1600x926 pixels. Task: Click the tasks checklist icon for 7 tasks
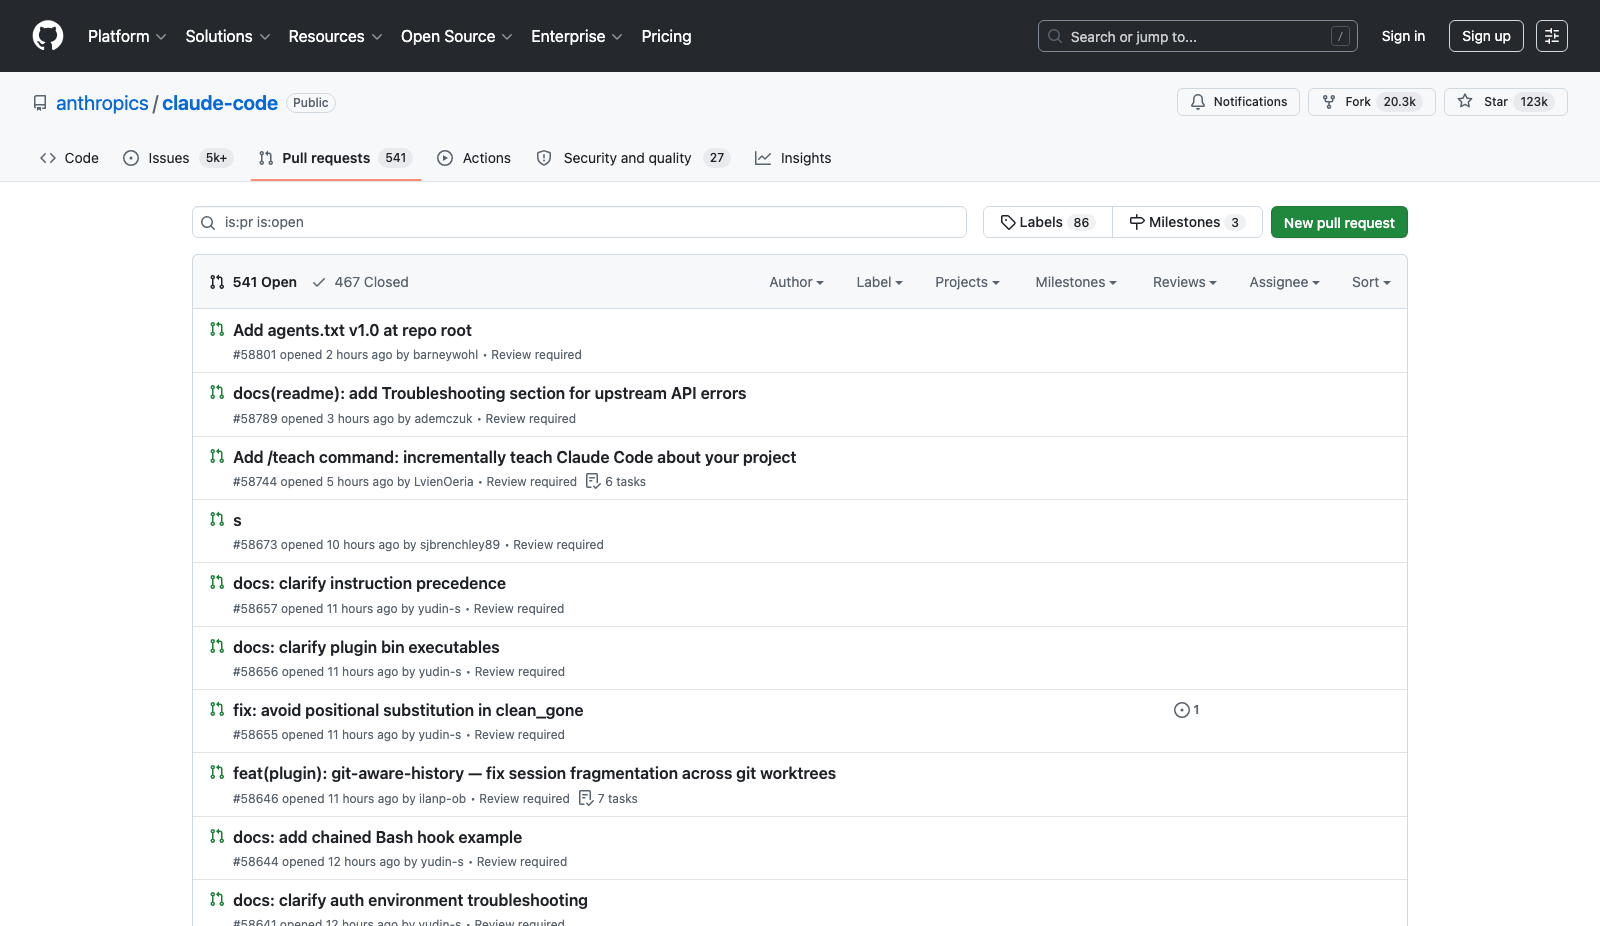tap(586, 798)
